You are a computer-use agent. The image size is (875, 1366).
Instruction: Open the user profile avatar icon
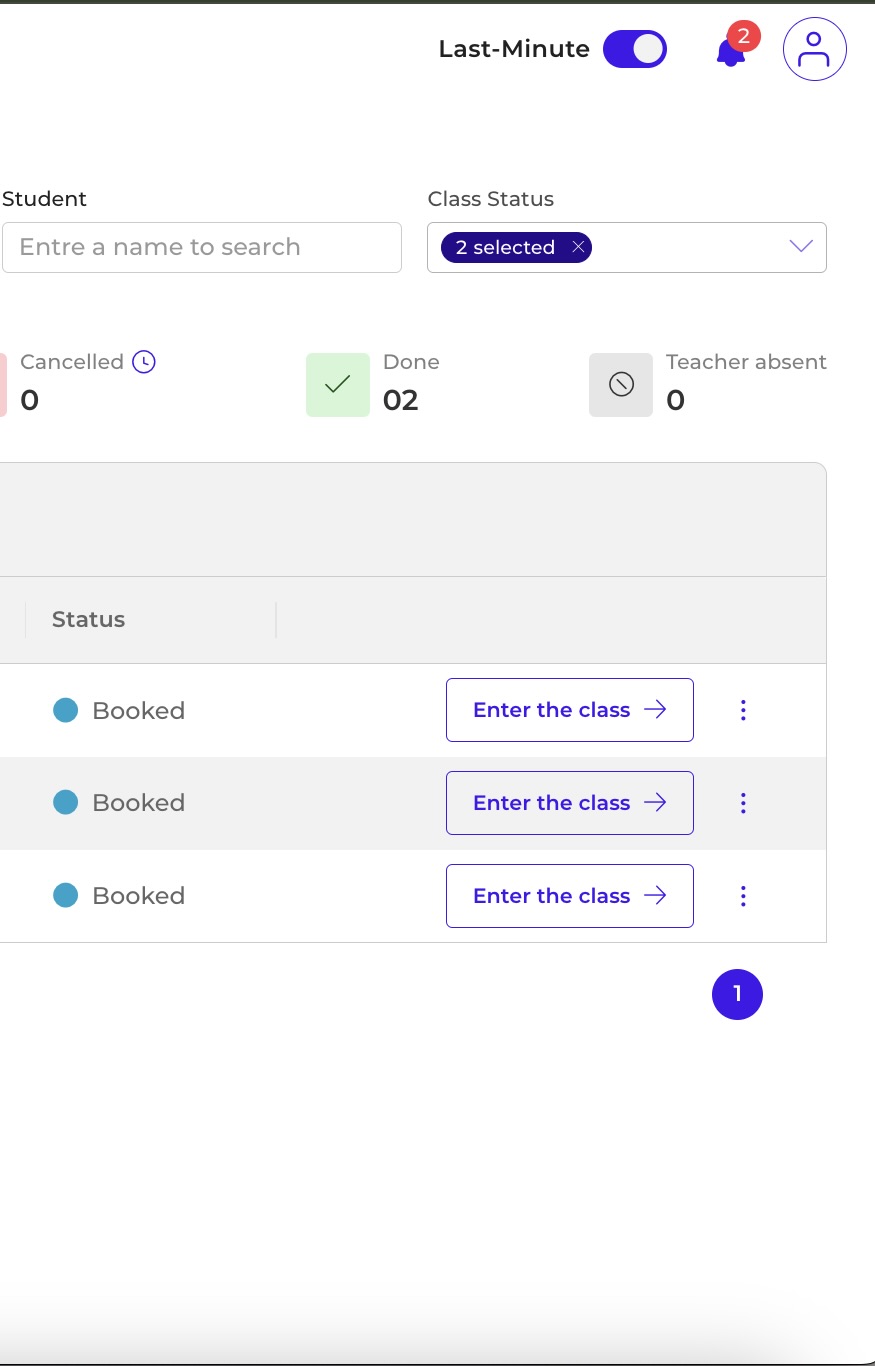[815, 49]
